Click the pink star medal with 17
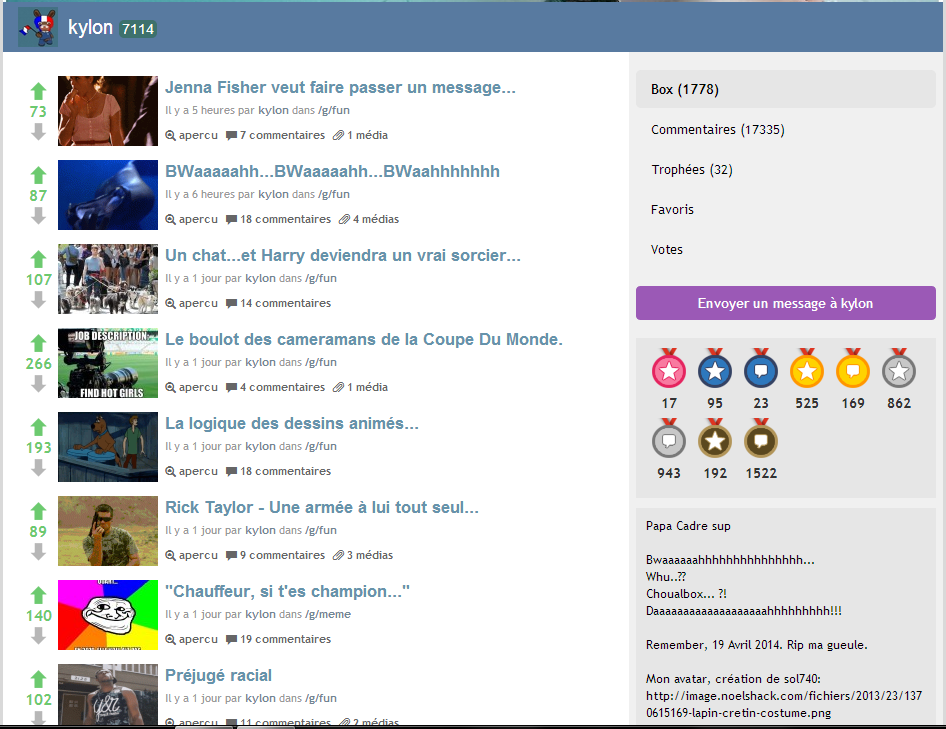This screenshot has width=946, height=729. click(668, 370)
